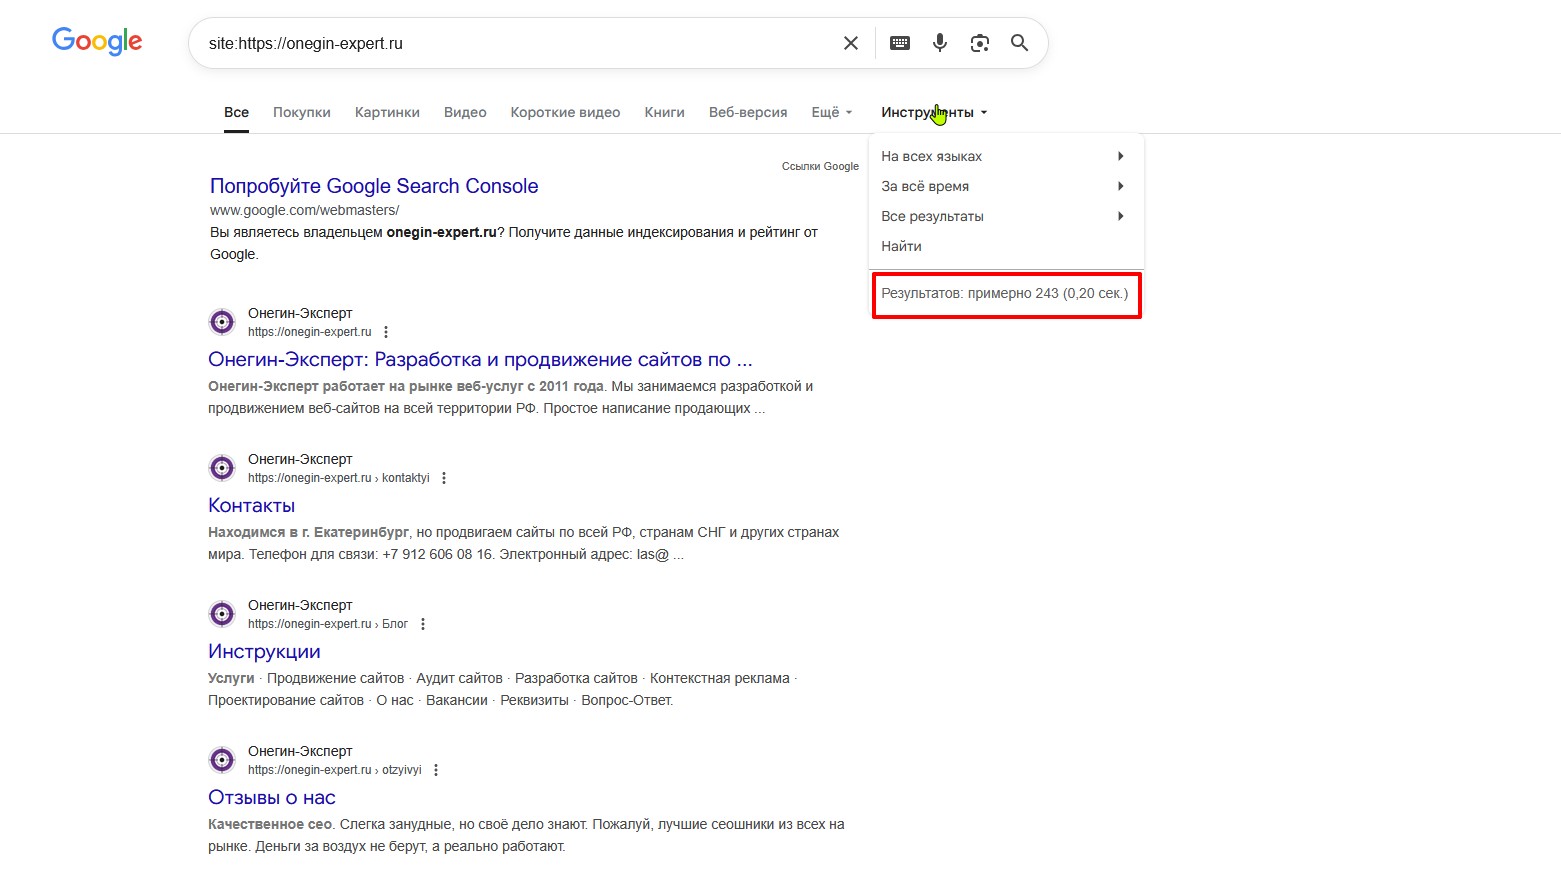
Task: Open three-dot menu for the otzyivyi result
Action: (x=436, y=770)
